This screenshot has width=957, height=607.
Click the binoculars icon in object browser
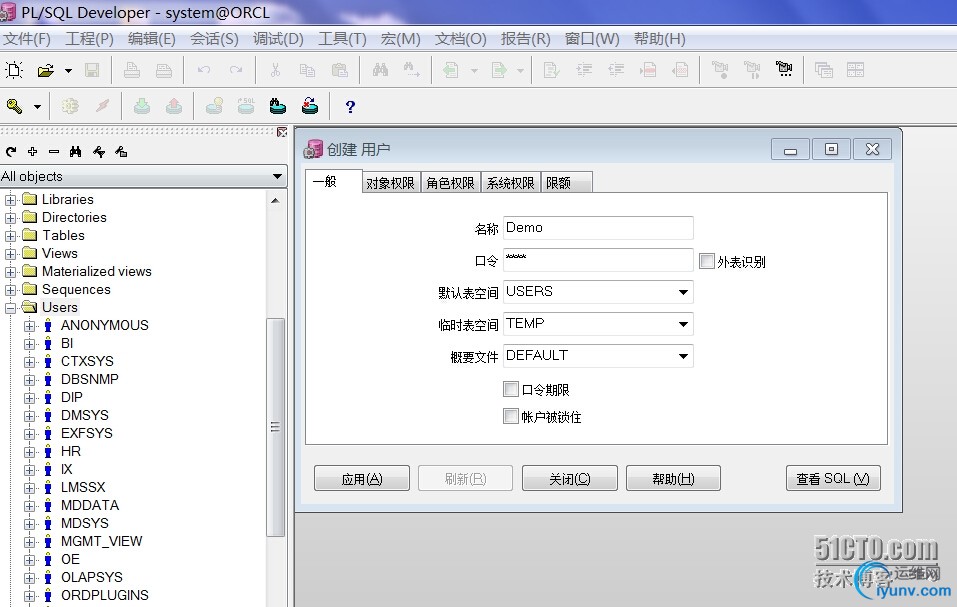(75, 151)
